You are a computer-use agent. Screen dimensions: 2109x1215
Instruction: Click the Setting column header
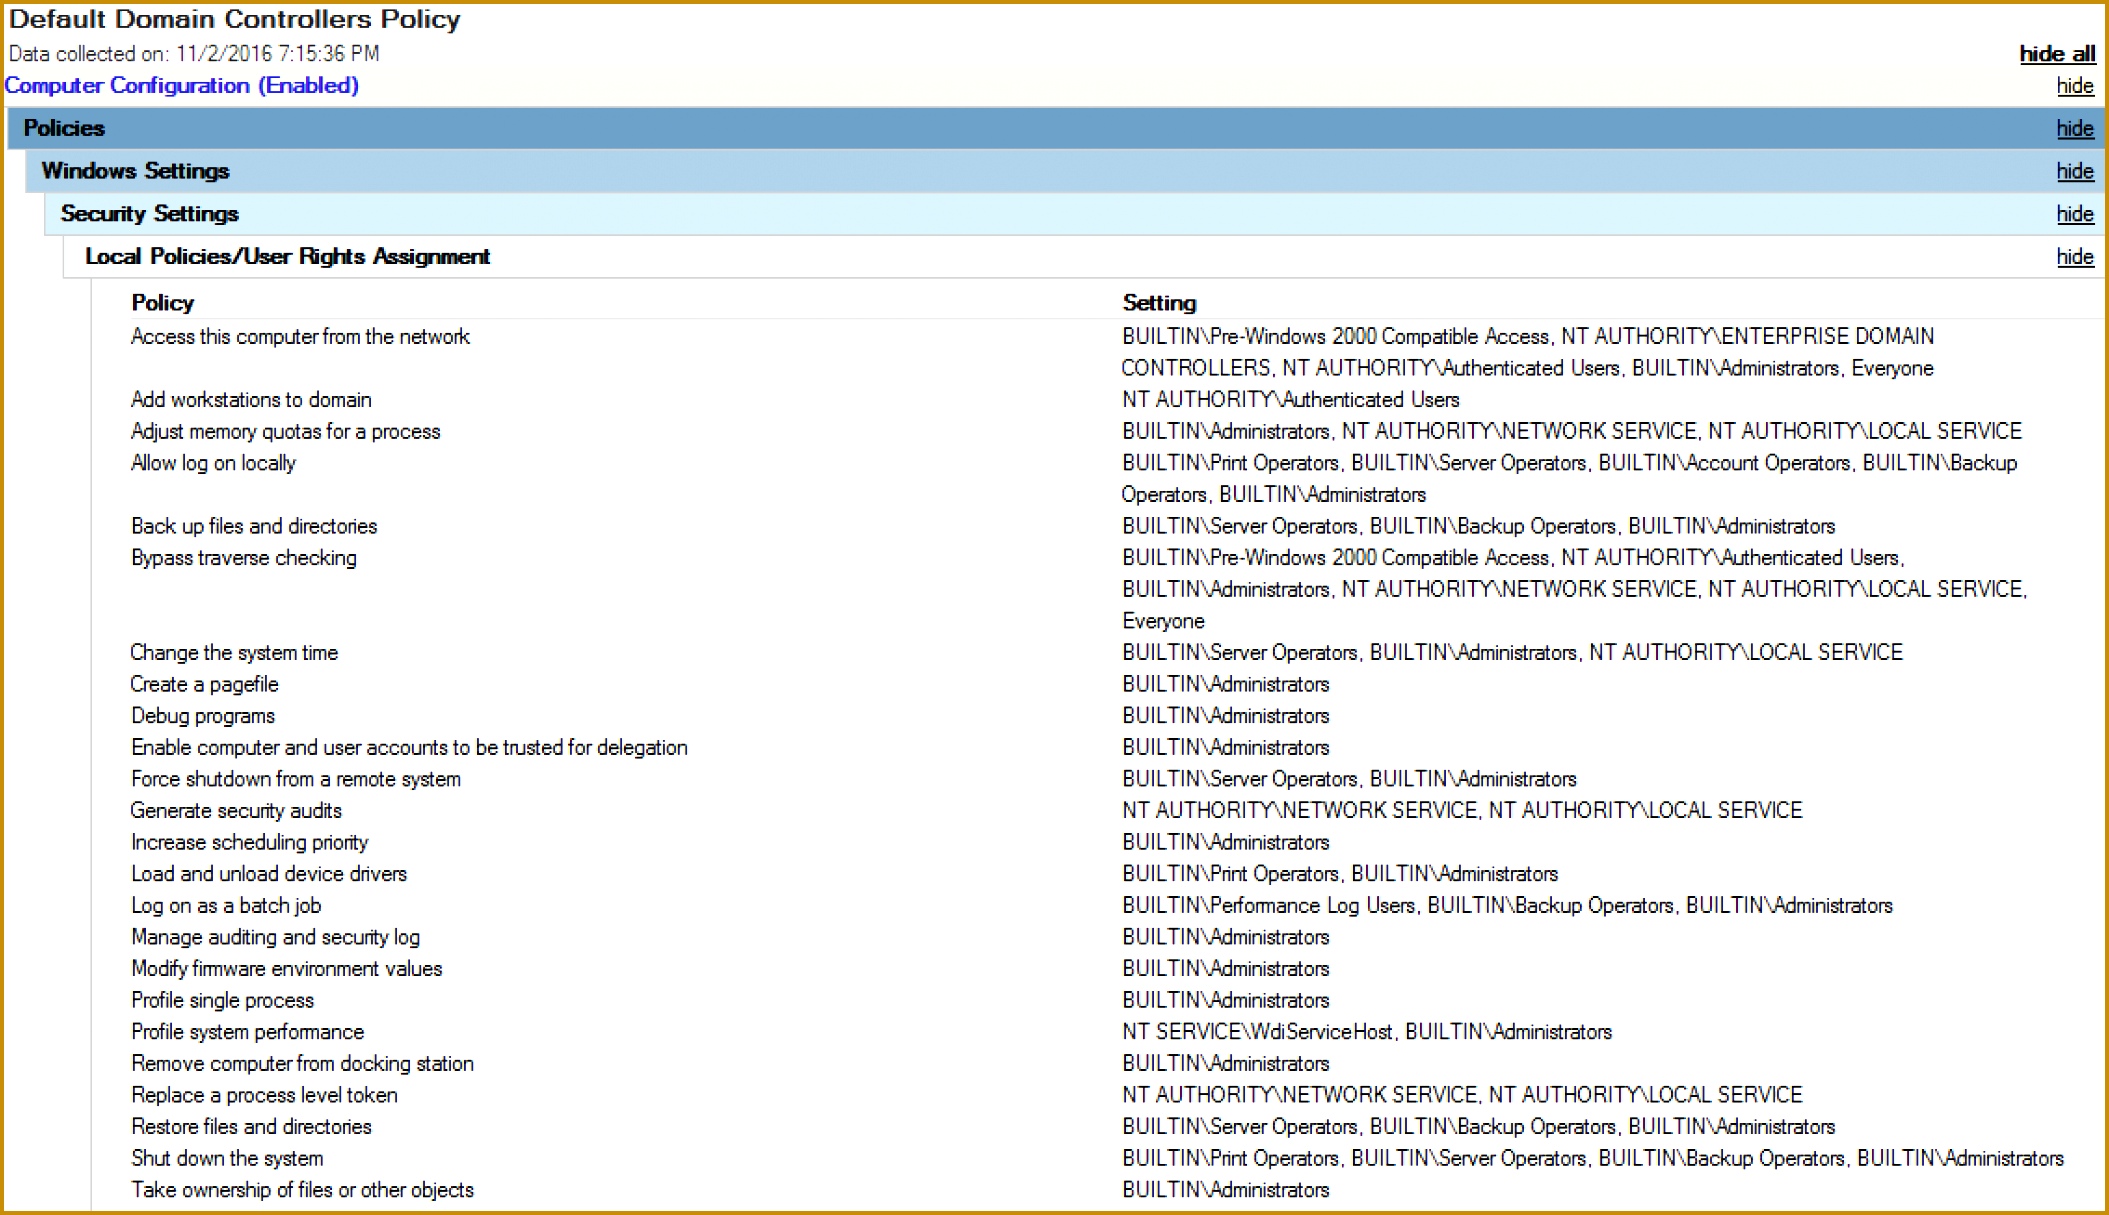click(1156, 302)
